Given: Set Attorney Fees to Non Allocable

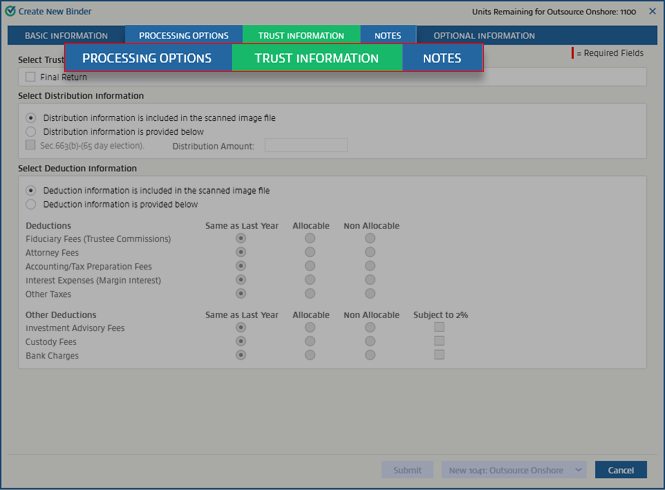Looking at the screenshot, I should pyautogui.click(x=370, y=253).
